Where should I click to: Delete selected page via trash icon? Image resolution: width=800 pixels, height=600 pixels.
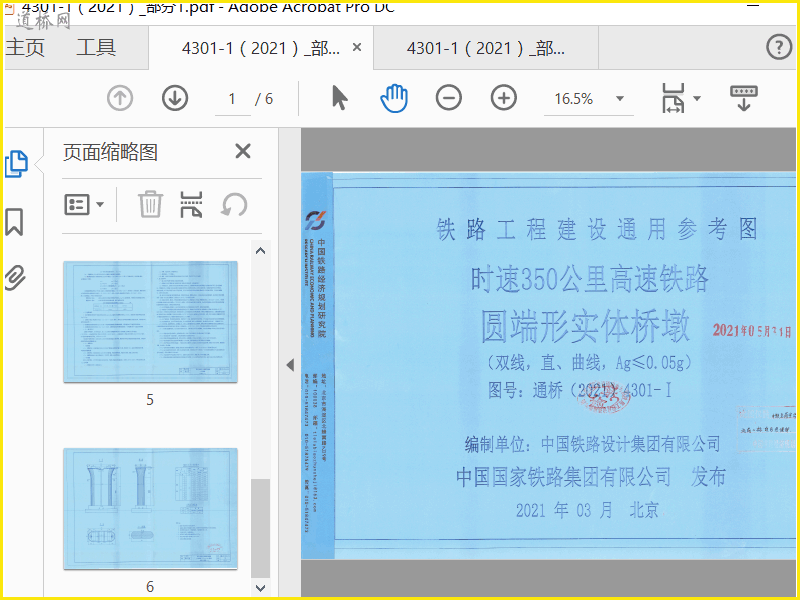[x=150, y=204]
